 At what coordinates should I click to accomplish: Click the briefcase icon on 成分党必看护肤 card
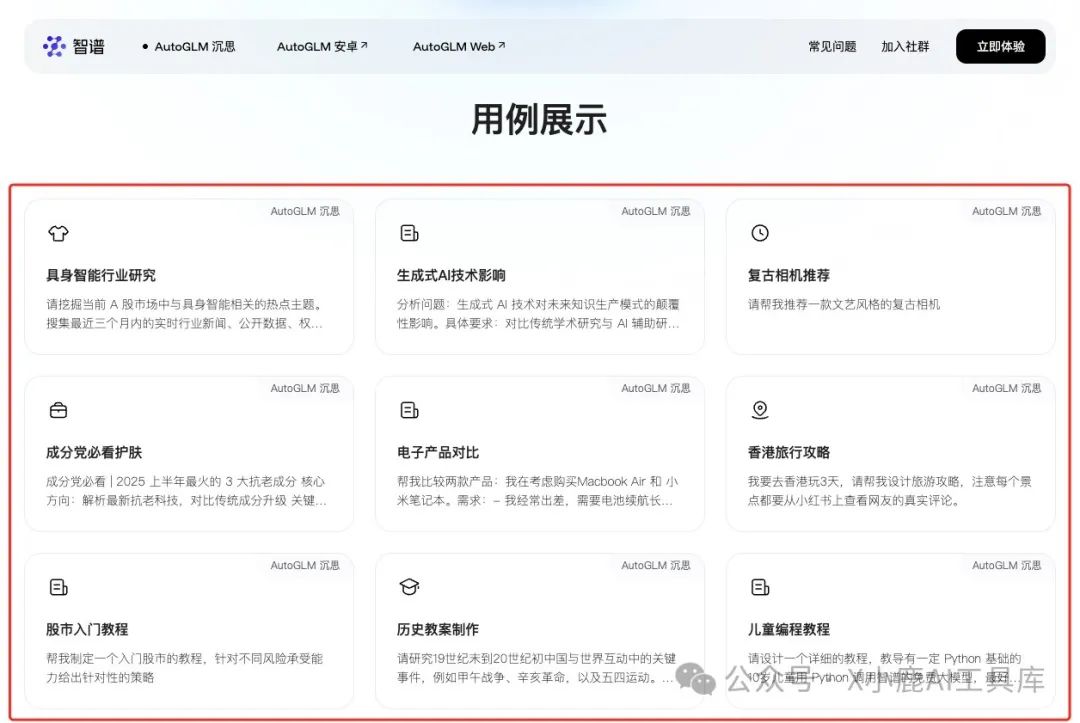pyautogui.click(x=59, y=410)
